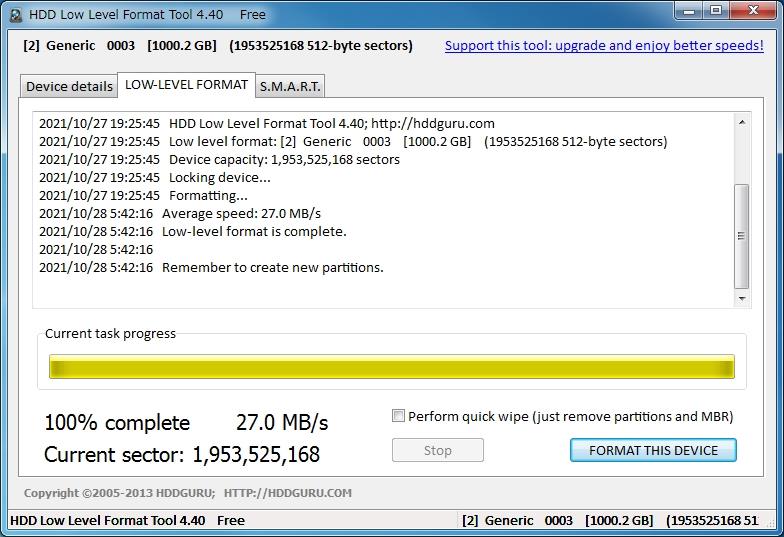Click the Stop button
This screenshot has width=784, height=537.
[438, 450]
